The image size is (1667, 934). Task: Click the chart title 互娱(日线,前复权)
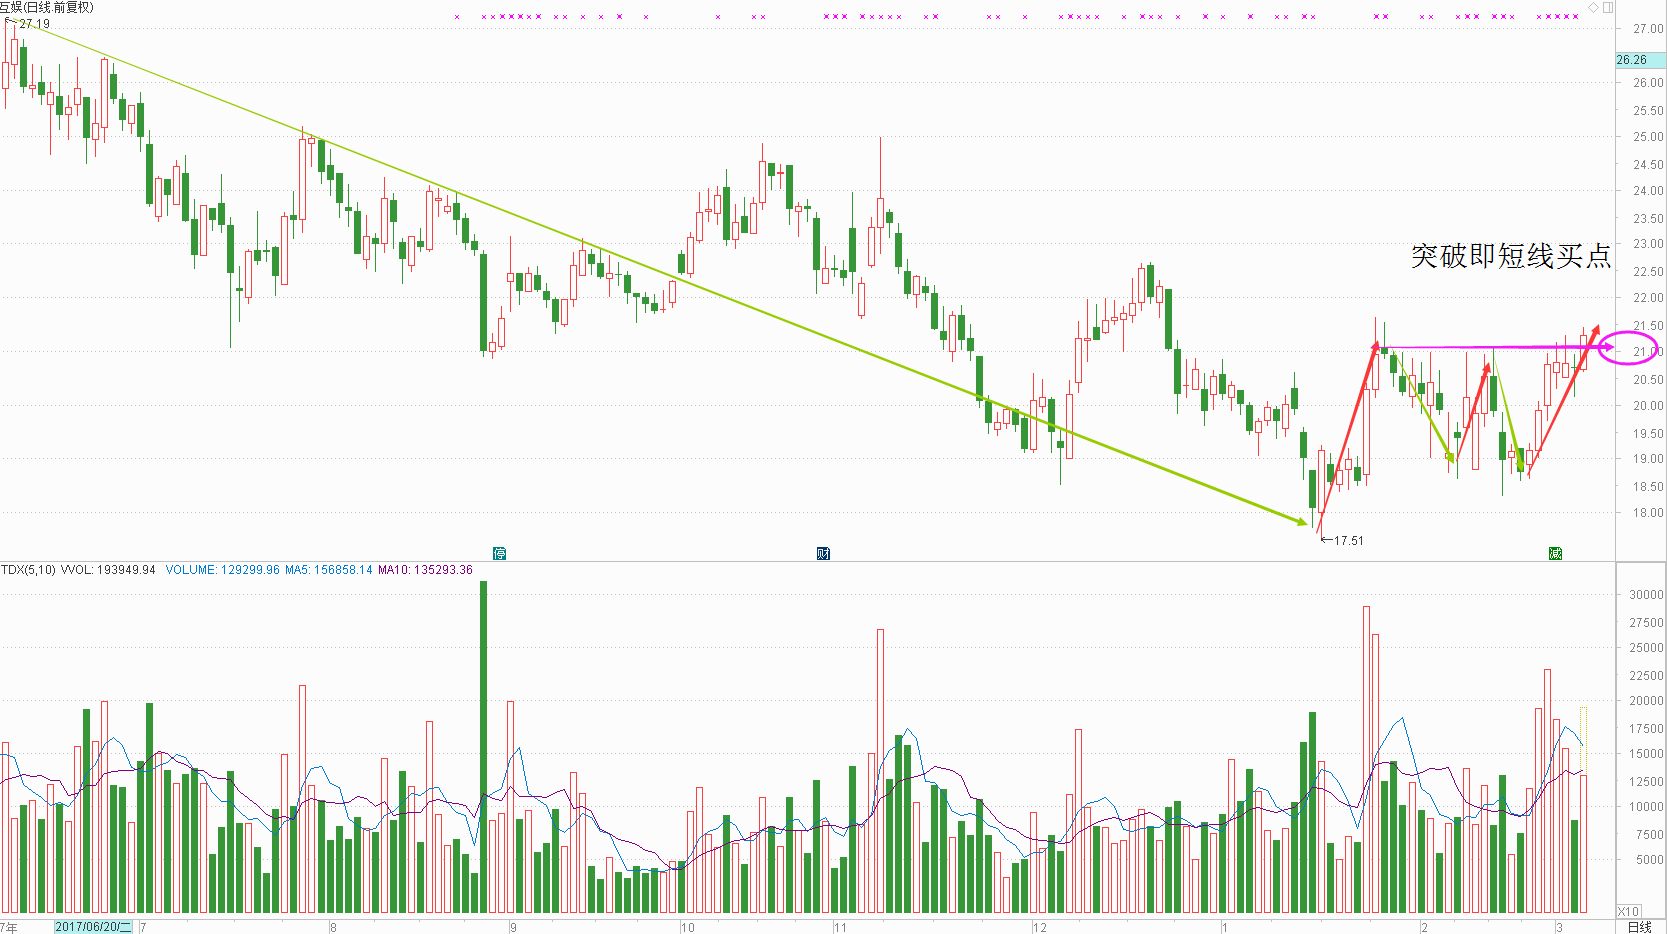click(x=47, y=7)
